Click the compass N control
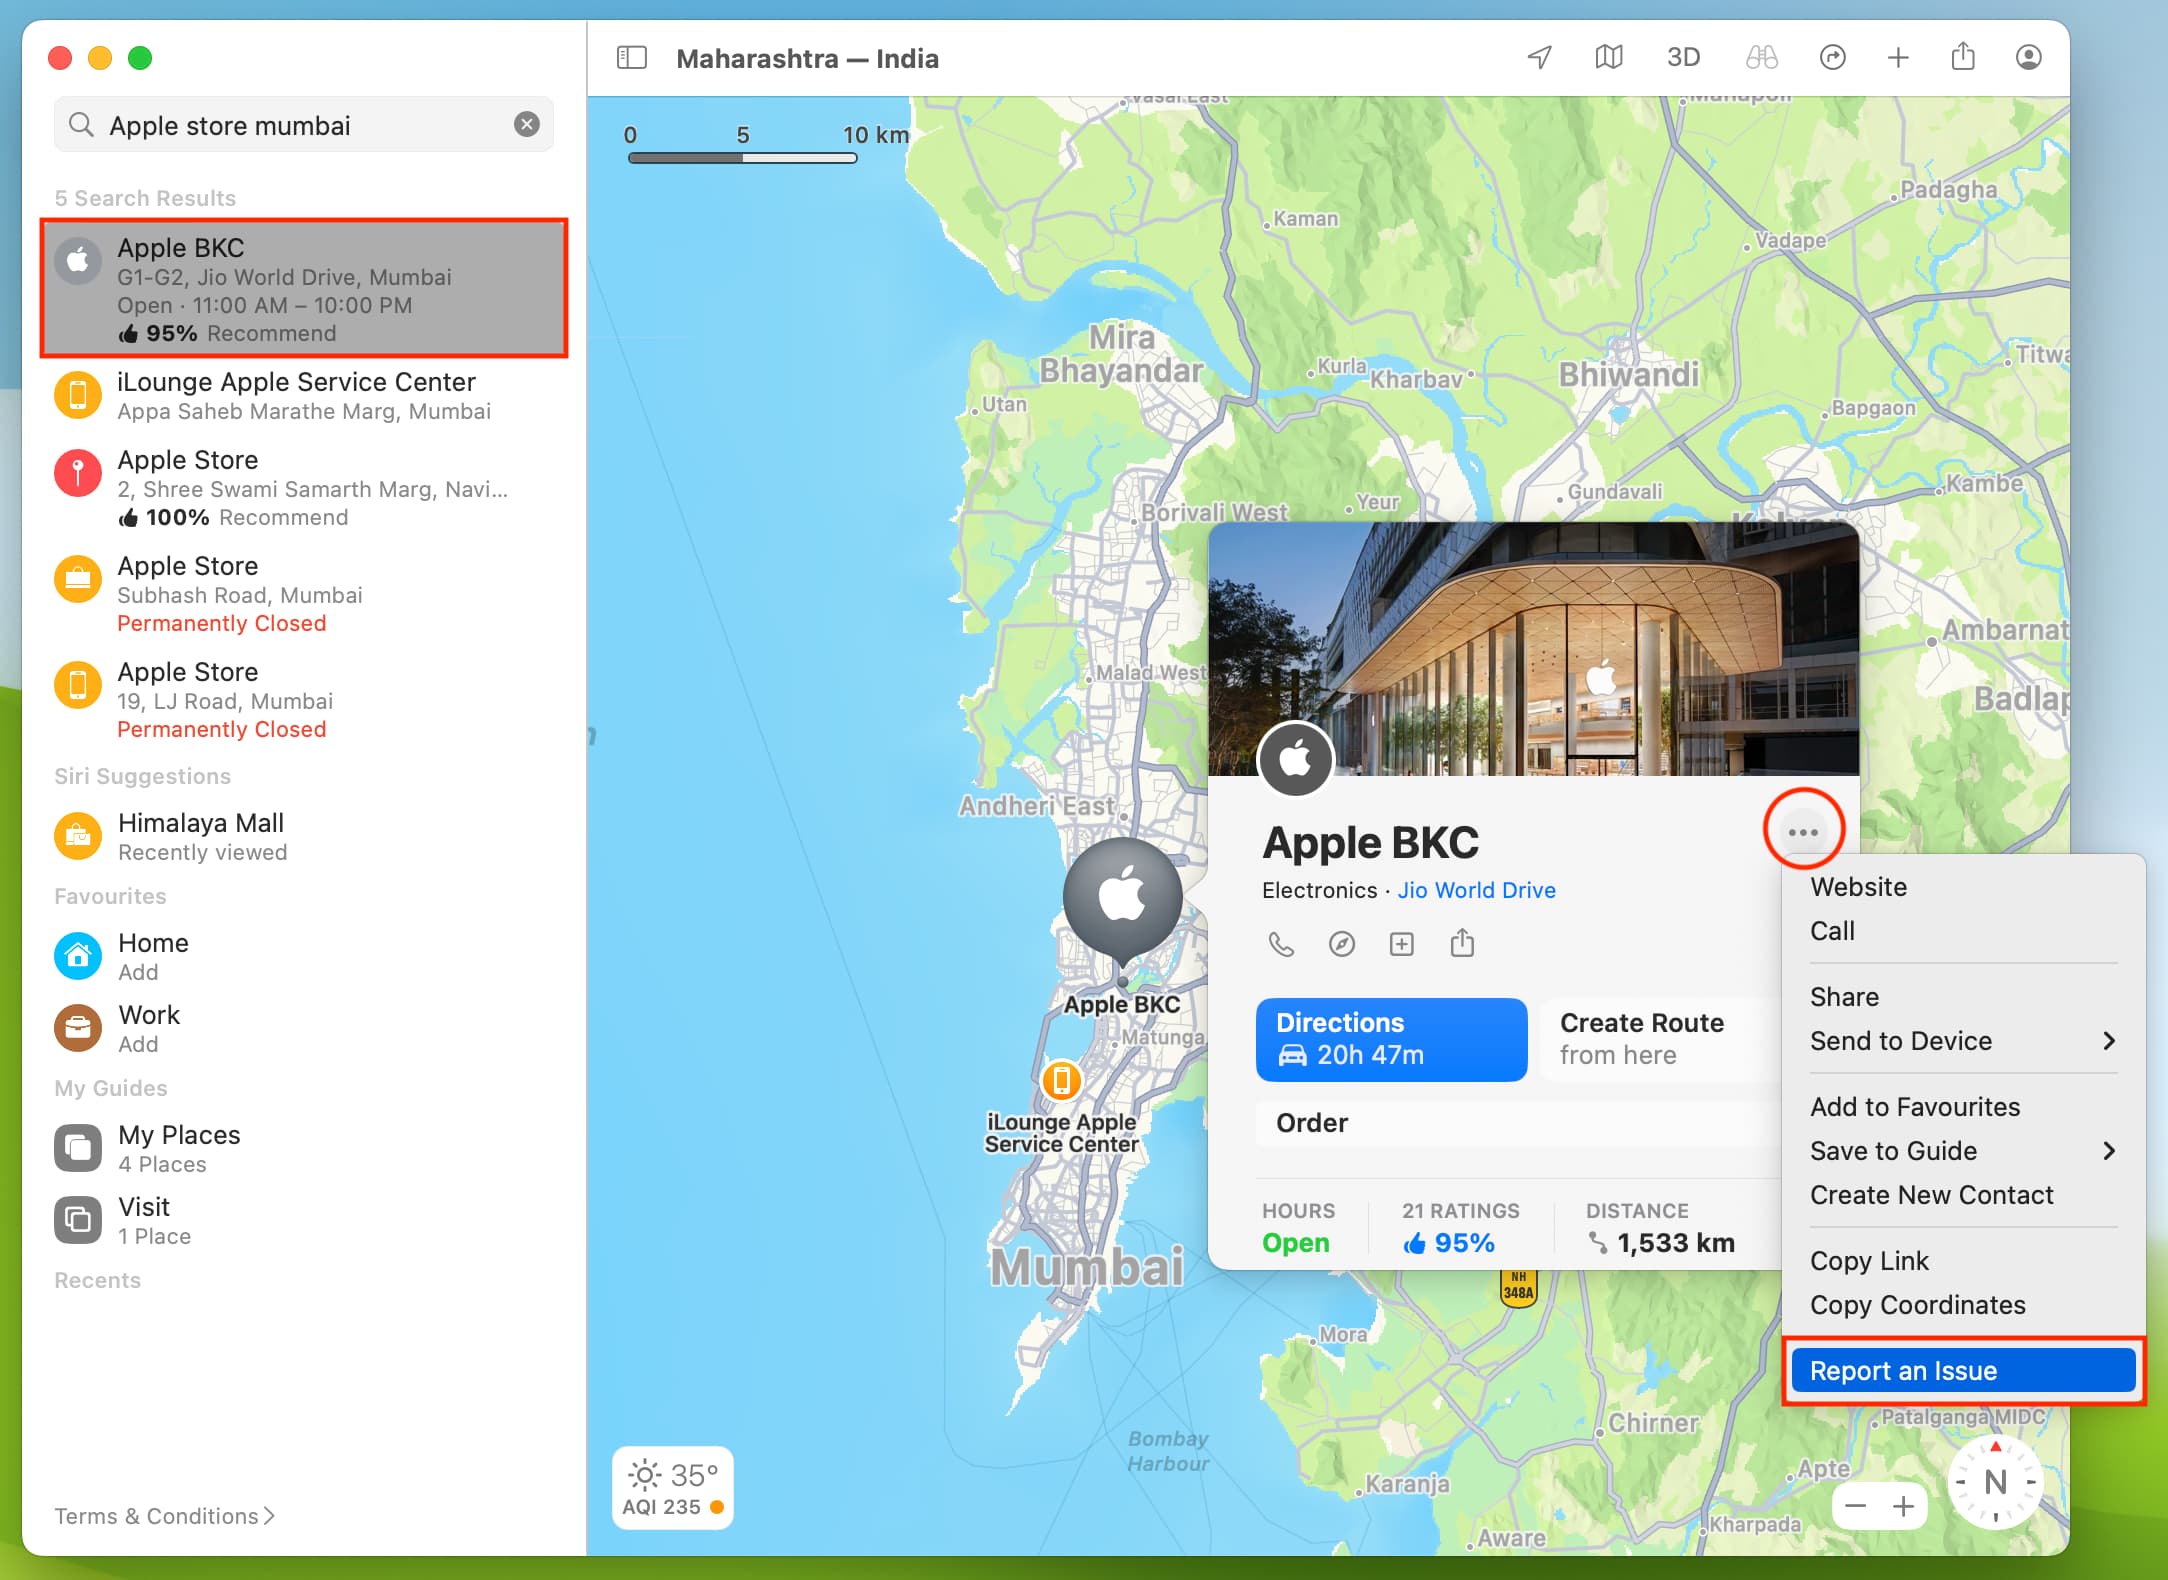Image resolution: width=2168 pixels, height=1580 pixels. click(x=1995, y=1482)
